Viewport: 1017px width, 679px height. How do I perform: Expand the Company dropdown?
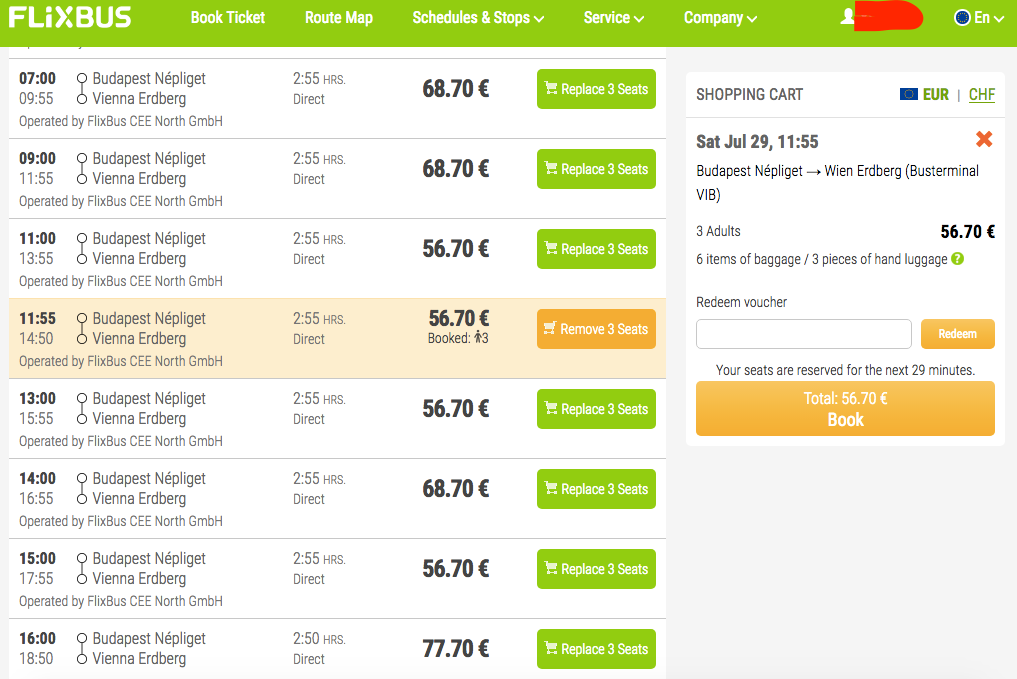(x=720, y=18)
